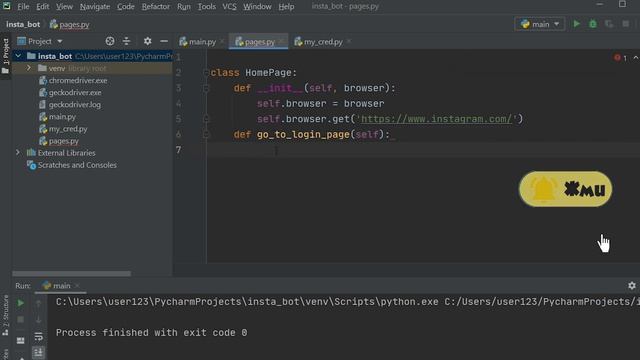Click insta_bot breadcrumb in navigation bar

point(23,24)
